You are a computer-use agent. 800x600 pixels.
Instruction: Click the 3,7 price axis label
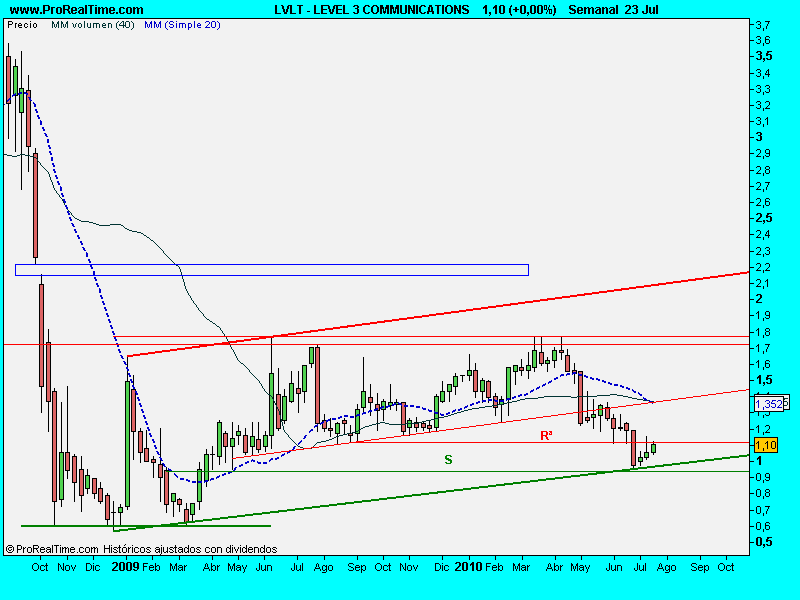763,24
